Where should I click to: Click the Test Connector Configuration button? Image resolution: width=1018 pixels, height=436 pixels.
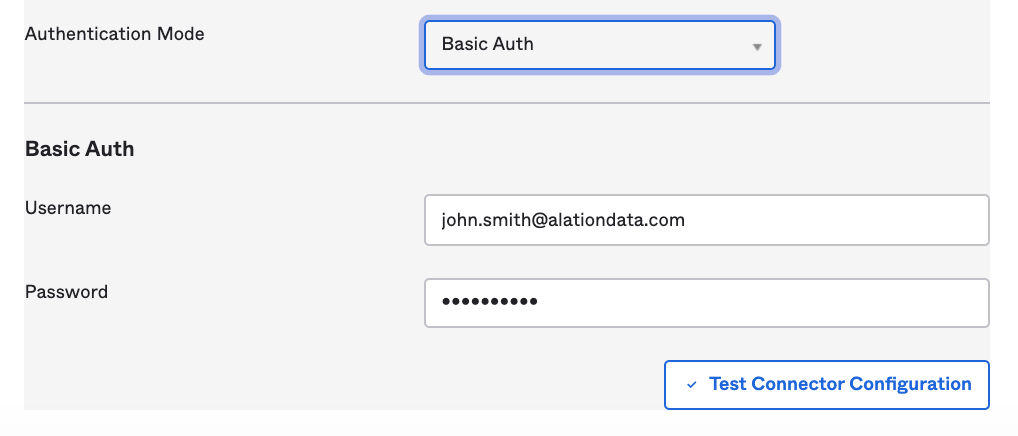(x=826, y=385)
